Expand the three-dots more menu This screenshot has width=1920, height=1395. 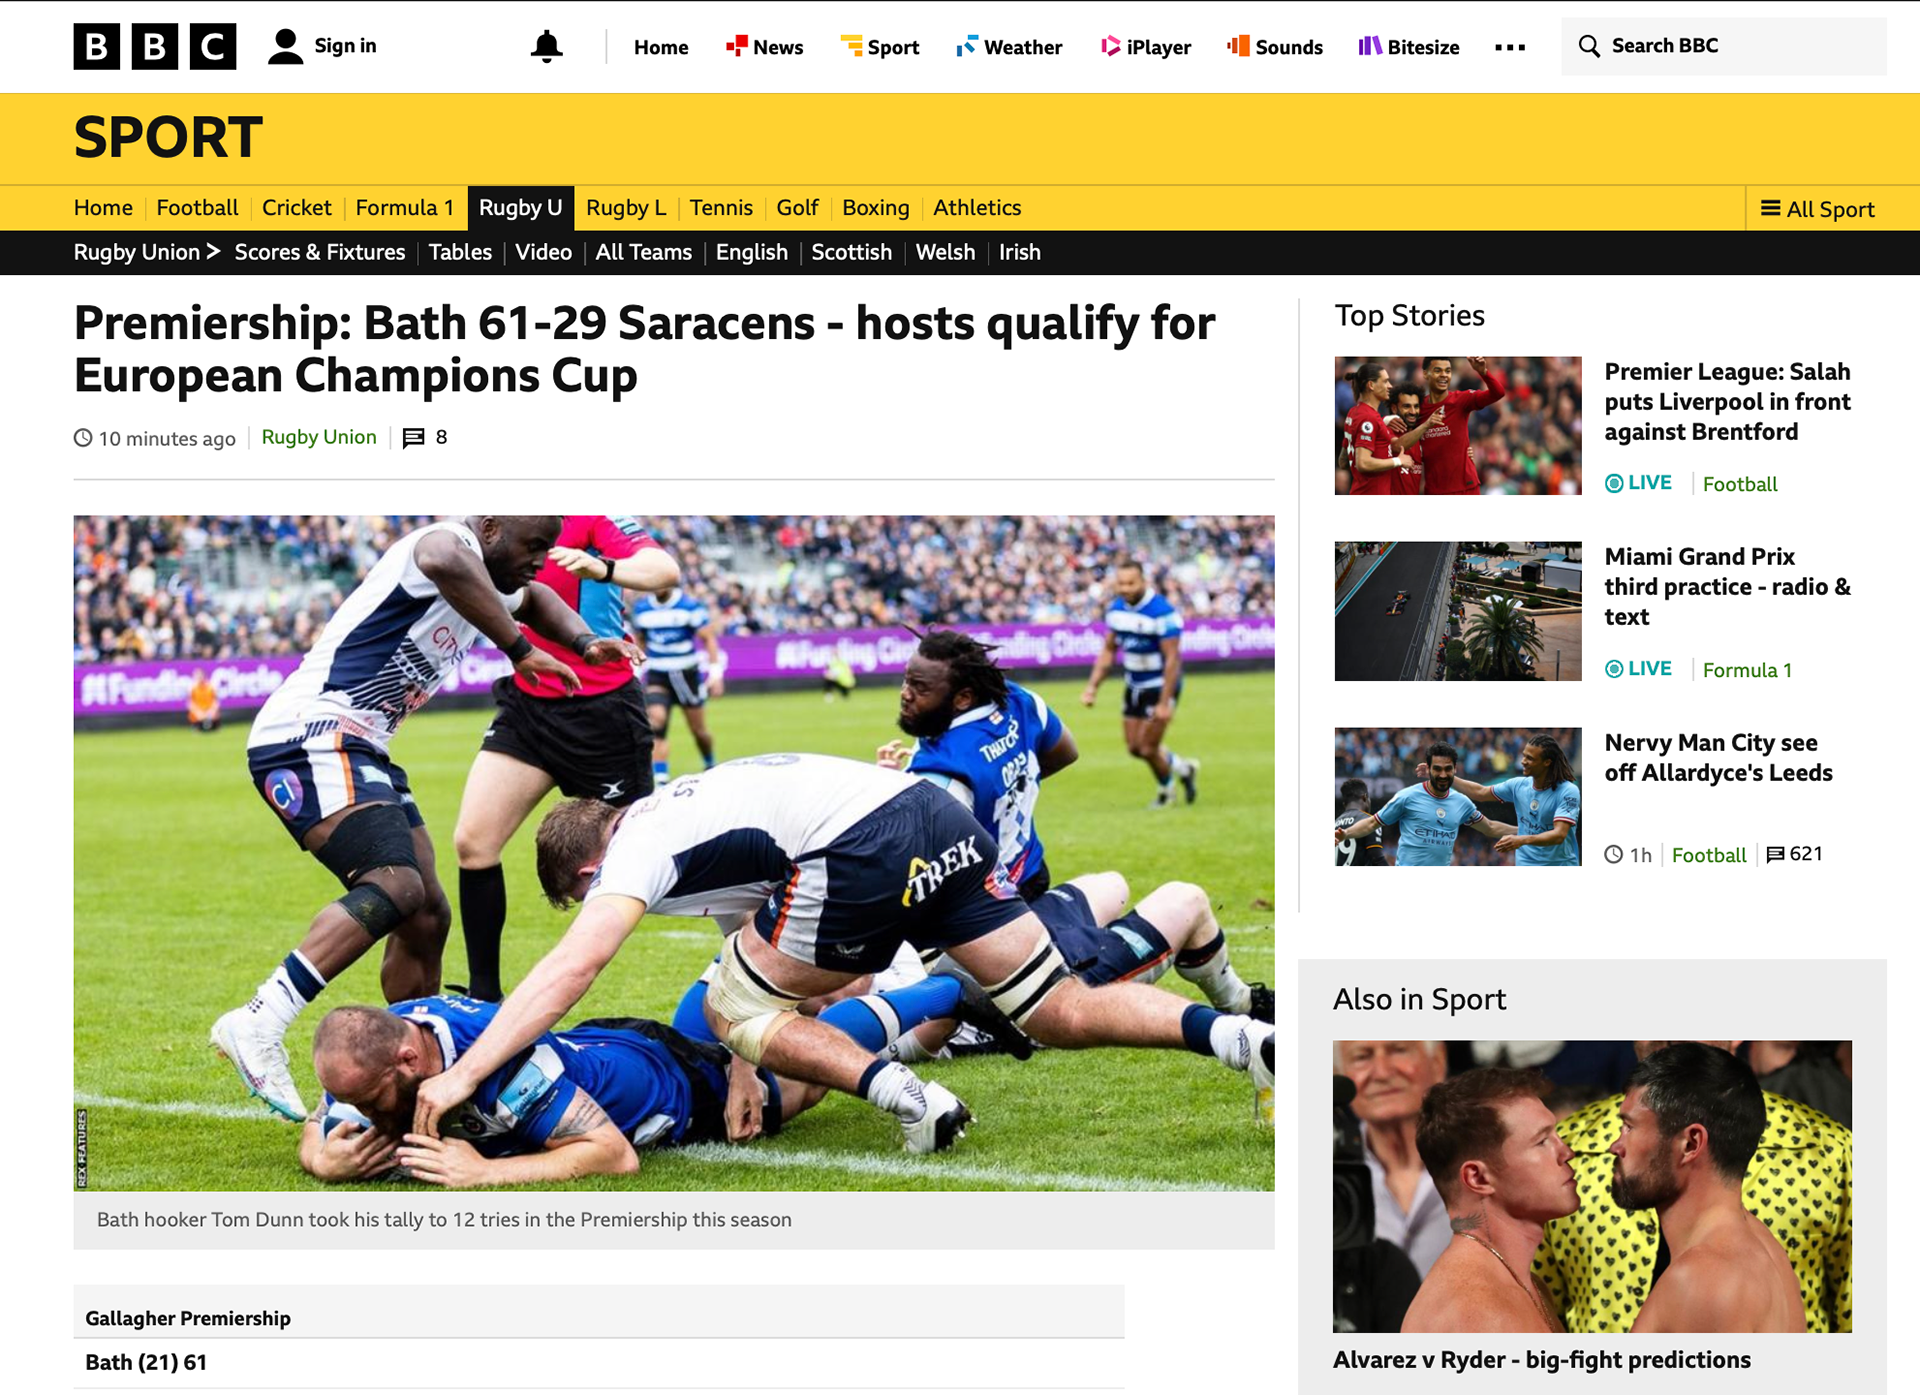click(x=1510, y=47)
